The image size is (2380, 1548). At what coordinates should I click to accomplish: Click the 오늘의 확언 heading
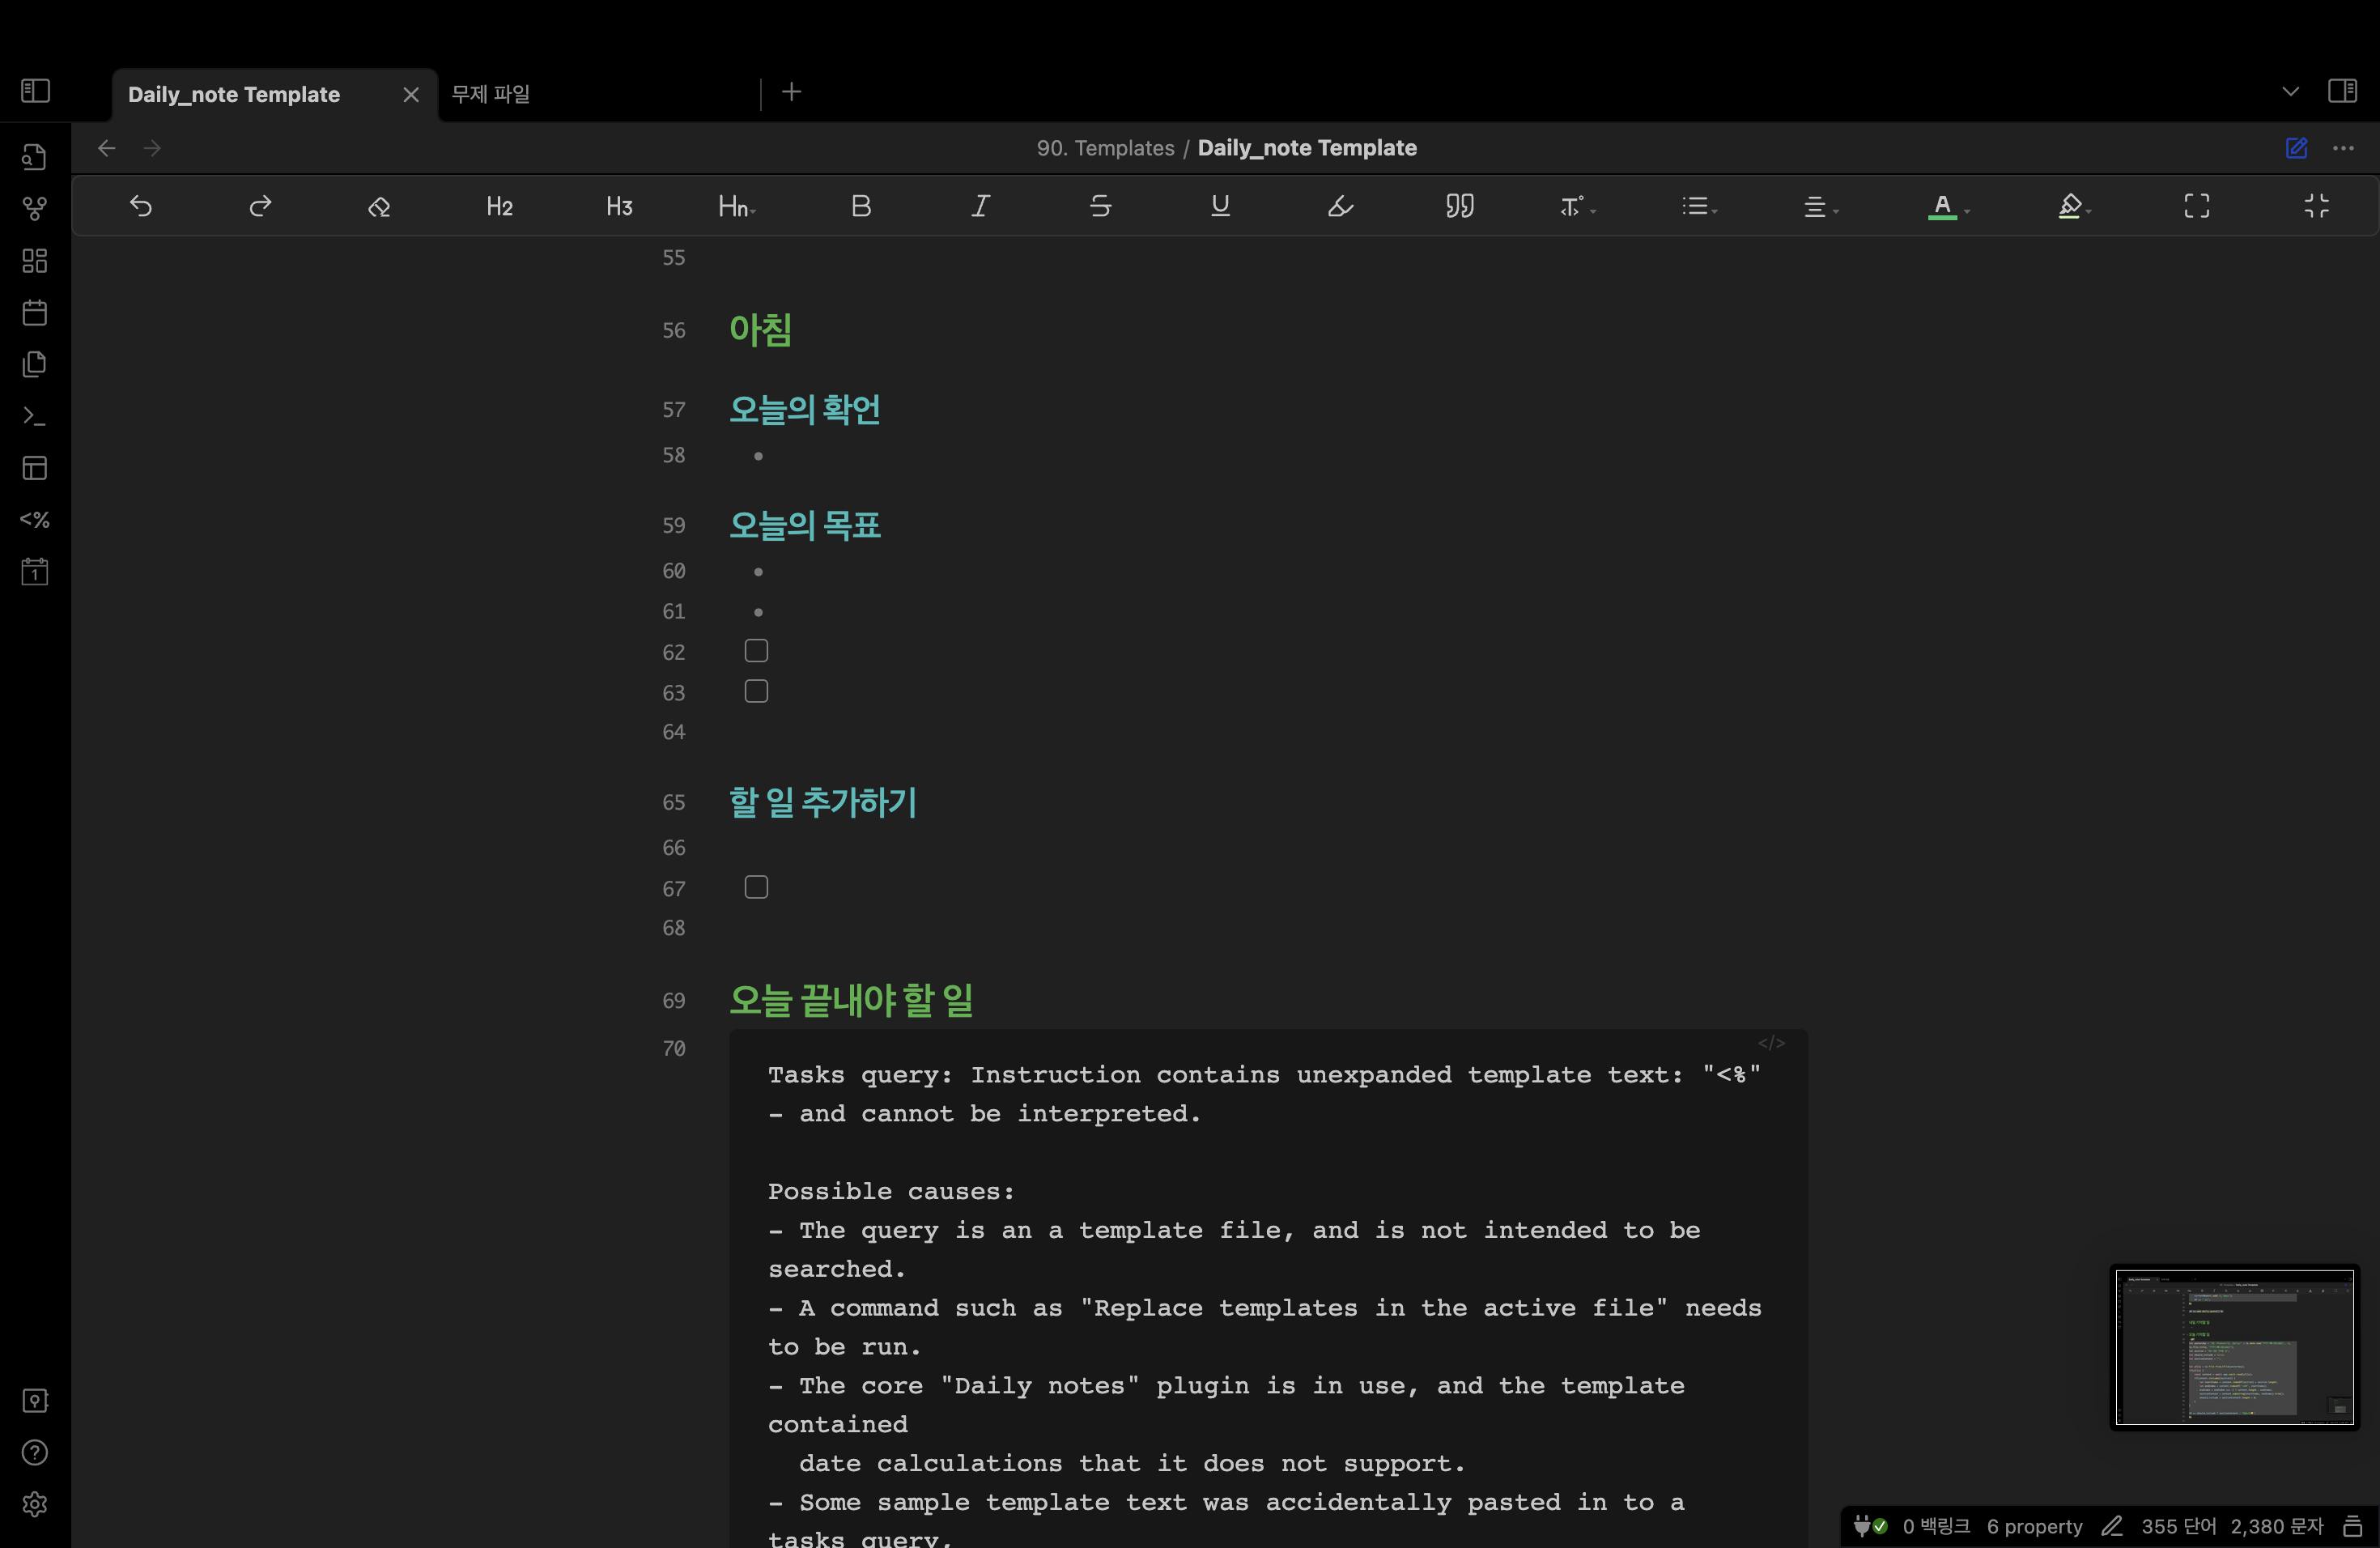(805, 410)
